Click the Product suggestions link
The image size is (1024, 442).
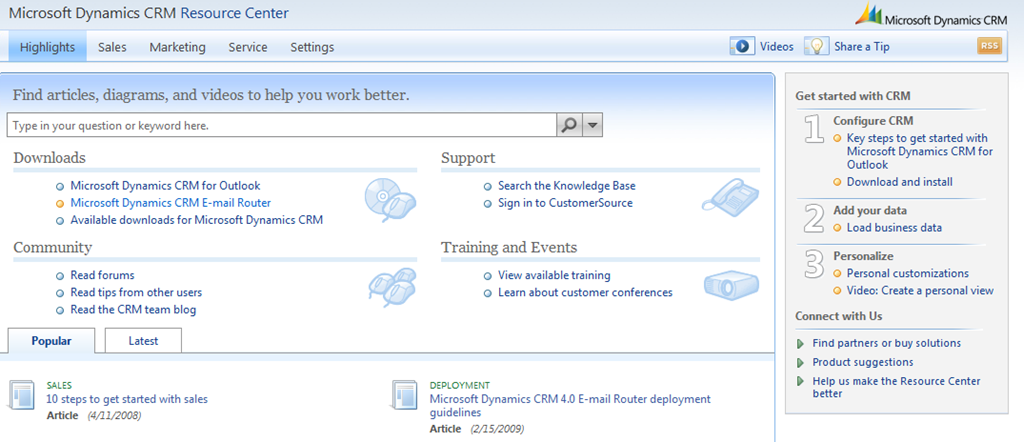pos(863,362)
